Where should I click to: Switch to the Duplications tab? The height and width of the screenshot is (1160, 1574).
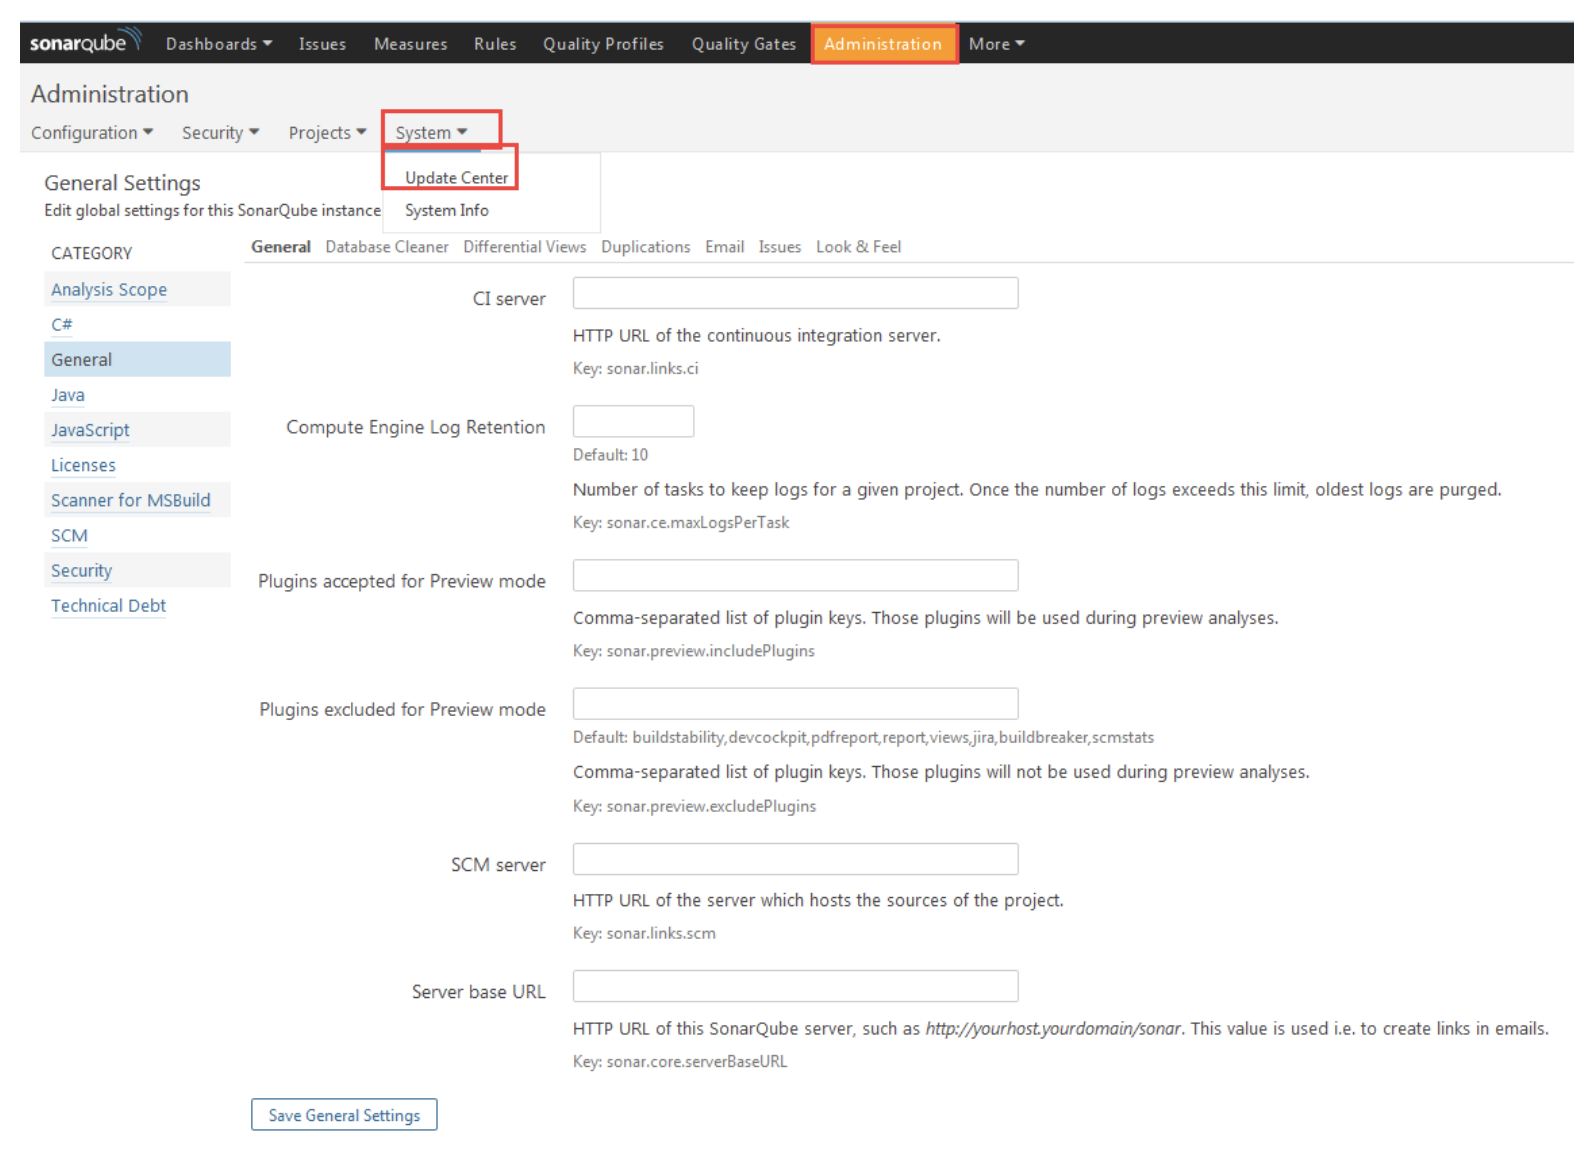pos(645,247)
